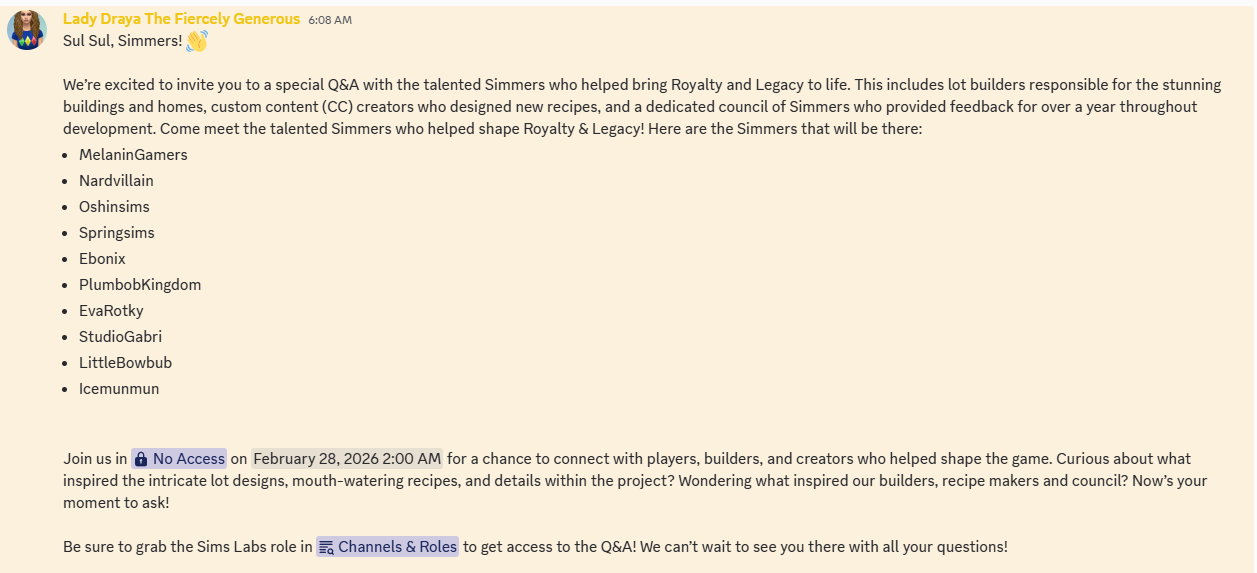Click the "Sul Sul, Simmers!" greeting text
The image size is (1257, 573).
point(122,41)
